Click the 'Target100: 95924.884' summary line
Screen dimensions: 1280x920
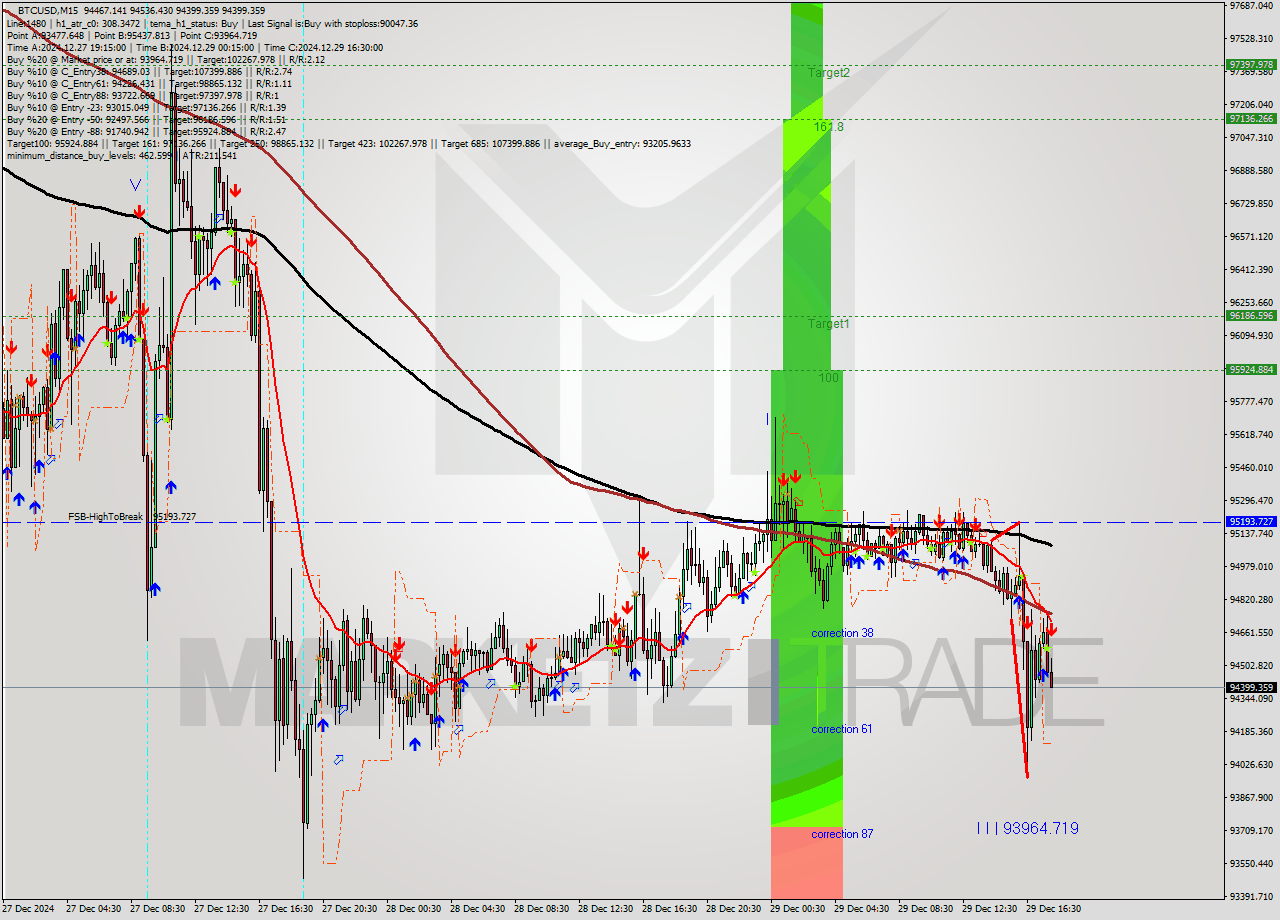coord(348,143)
